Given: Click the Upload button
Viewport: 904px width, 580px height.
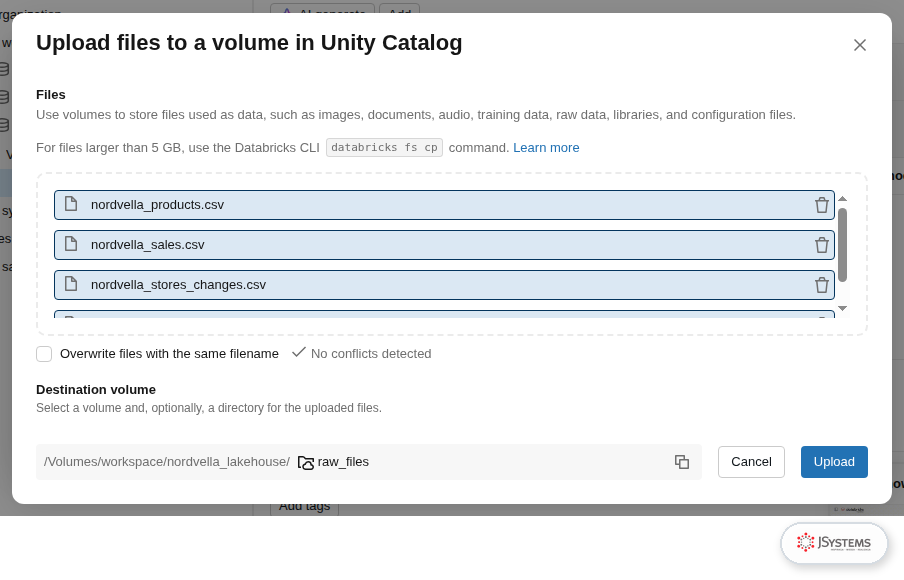Looking at the screenshot, I should [x=834, y=462].
